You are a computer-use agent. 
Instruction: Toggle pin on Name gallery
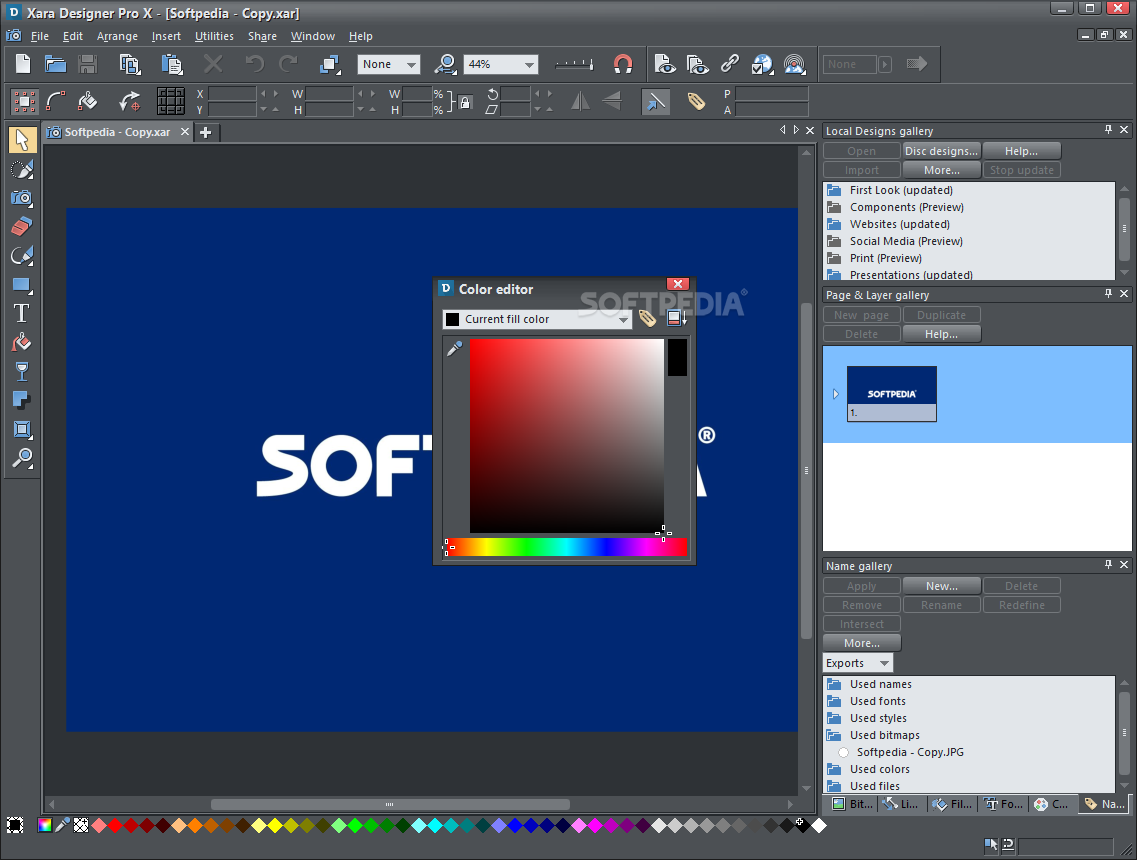(x=1108, y=565)
